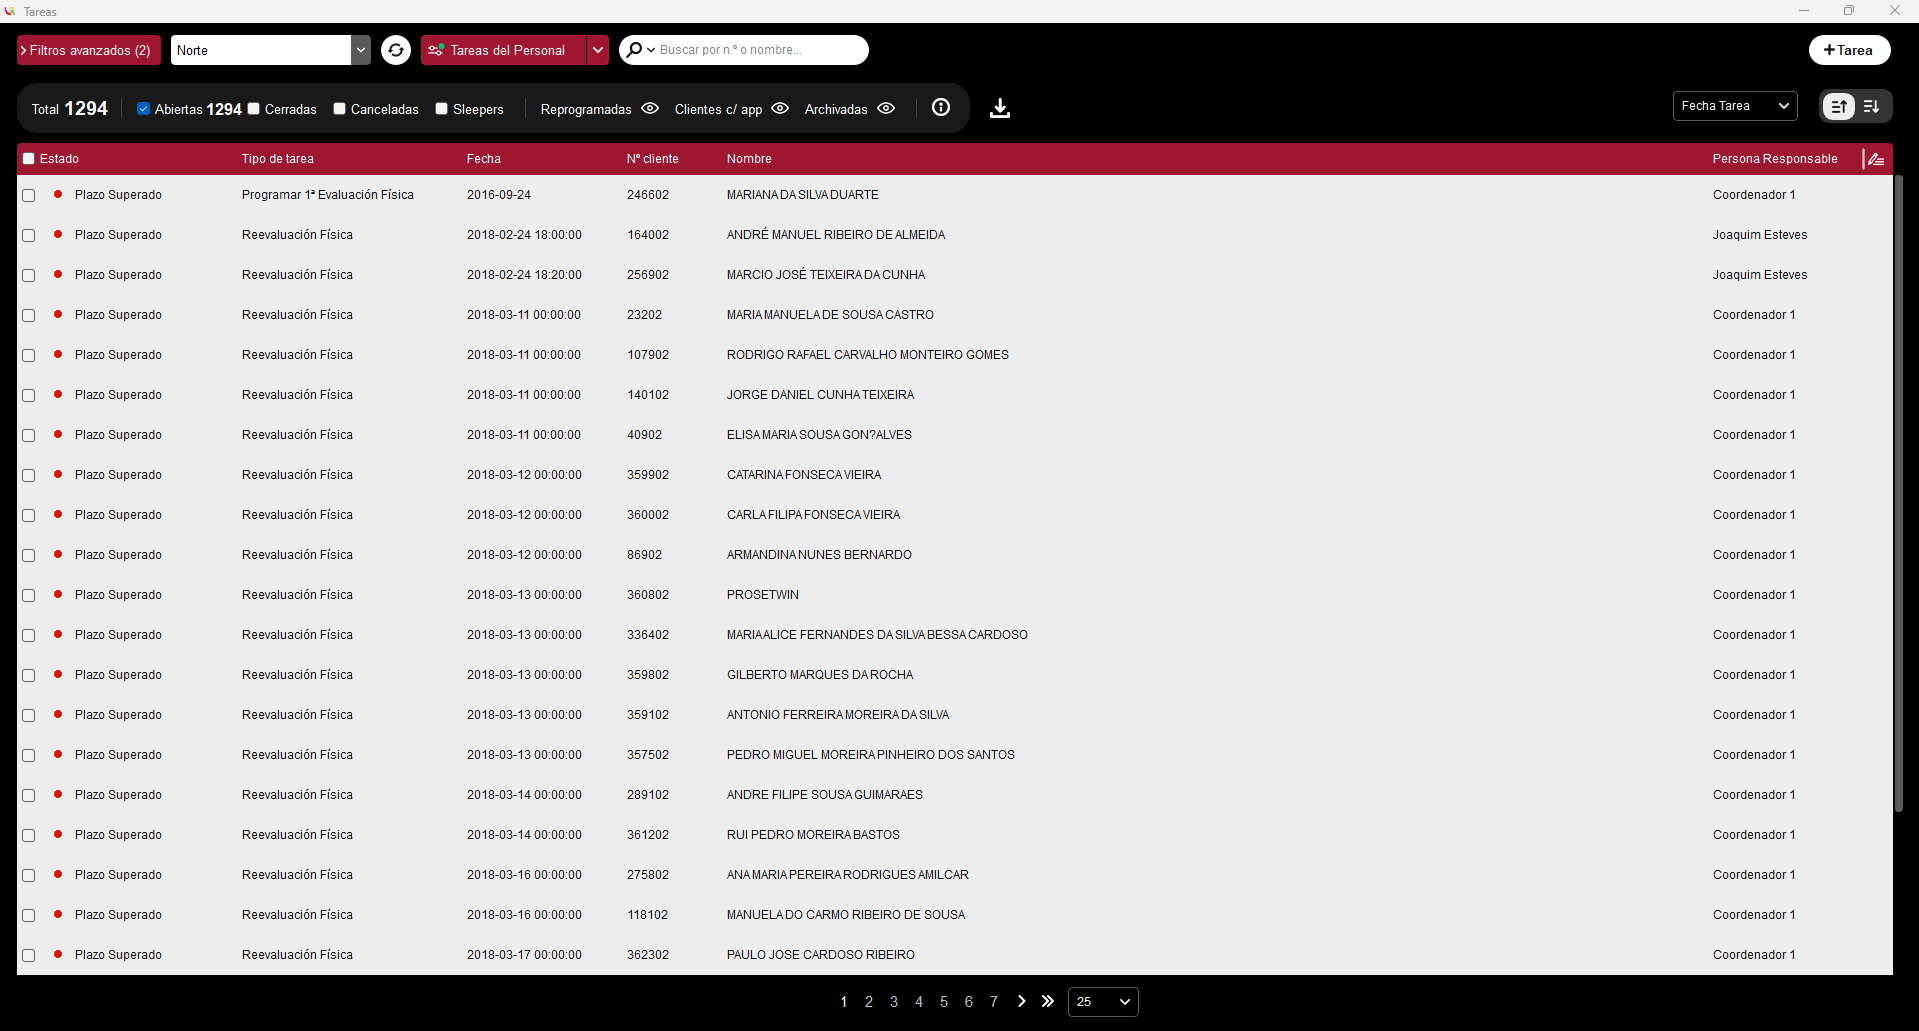Click GILBERTO MARQUES DA ROCHA name
The image size is (1919, 1031).
pos(820,675)
